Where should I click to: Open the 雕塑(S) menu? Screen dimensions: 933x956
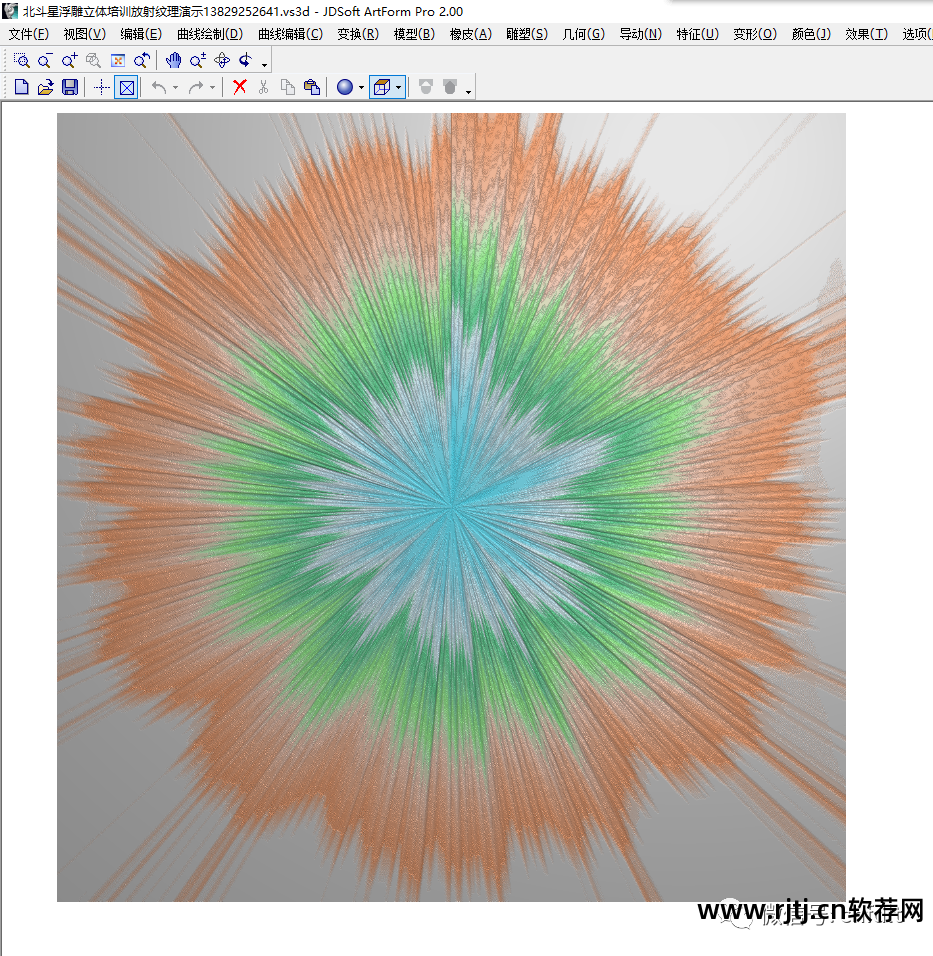point(526,34)
